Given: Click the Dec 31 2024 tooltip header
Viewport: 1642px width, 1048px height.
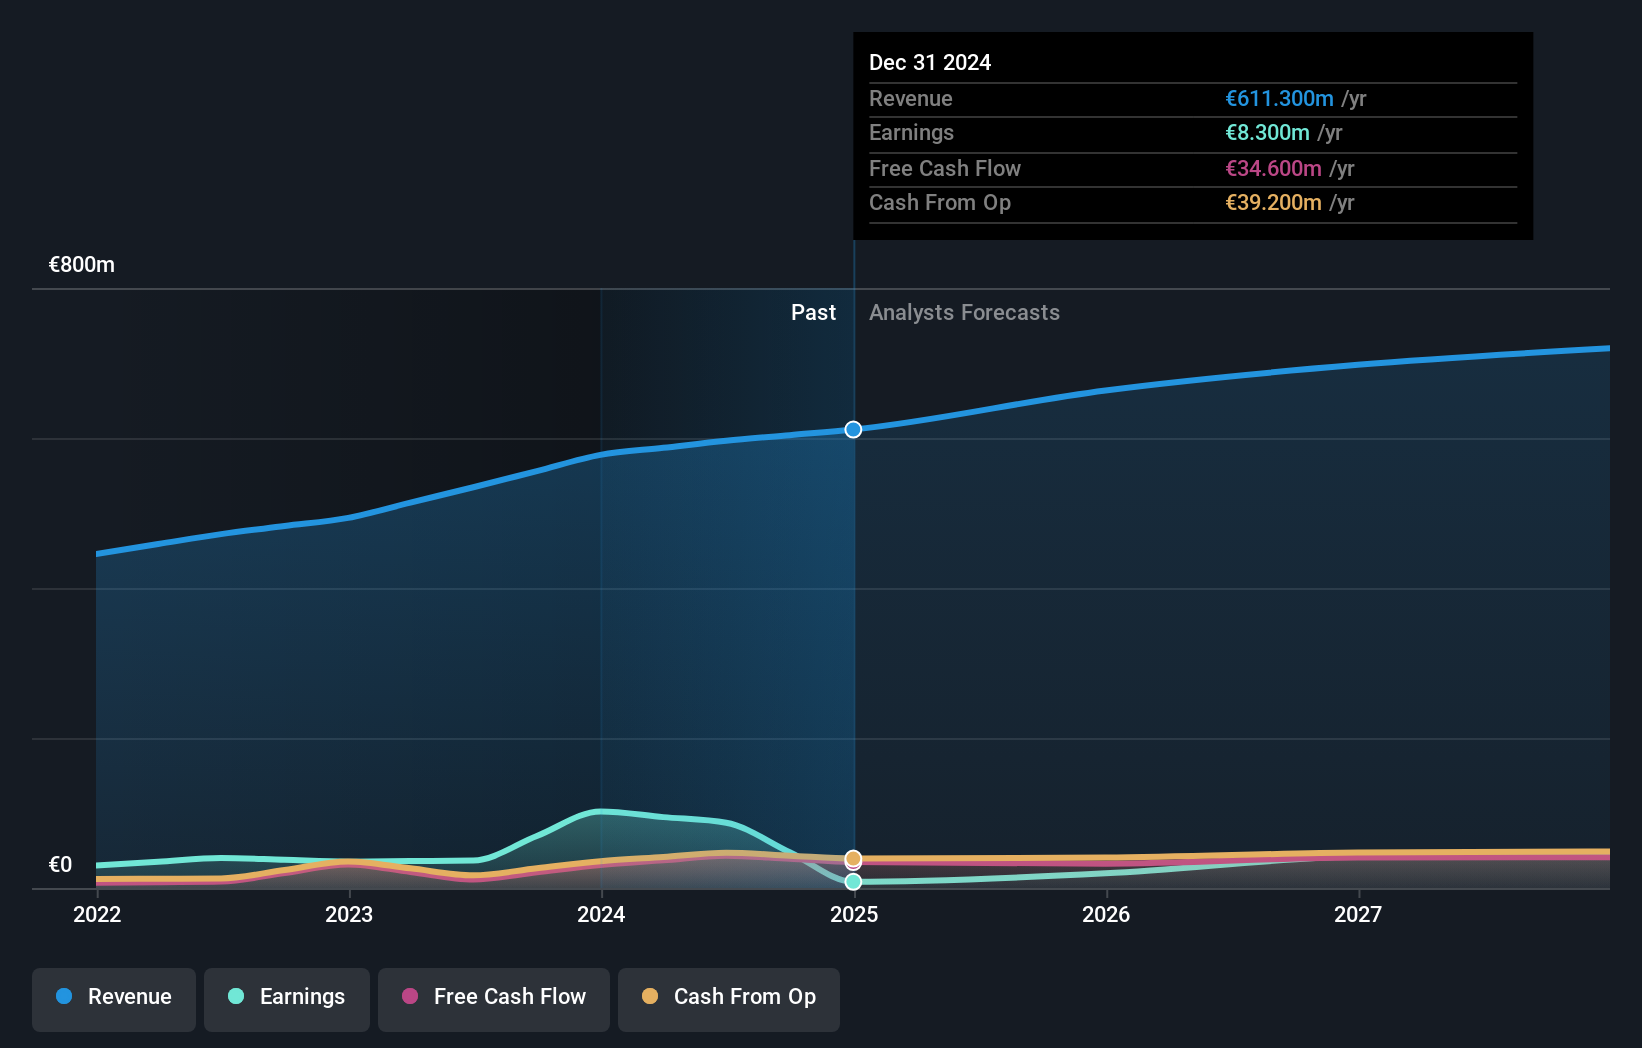Looking at the screenshot, I should tap(930, 62).
